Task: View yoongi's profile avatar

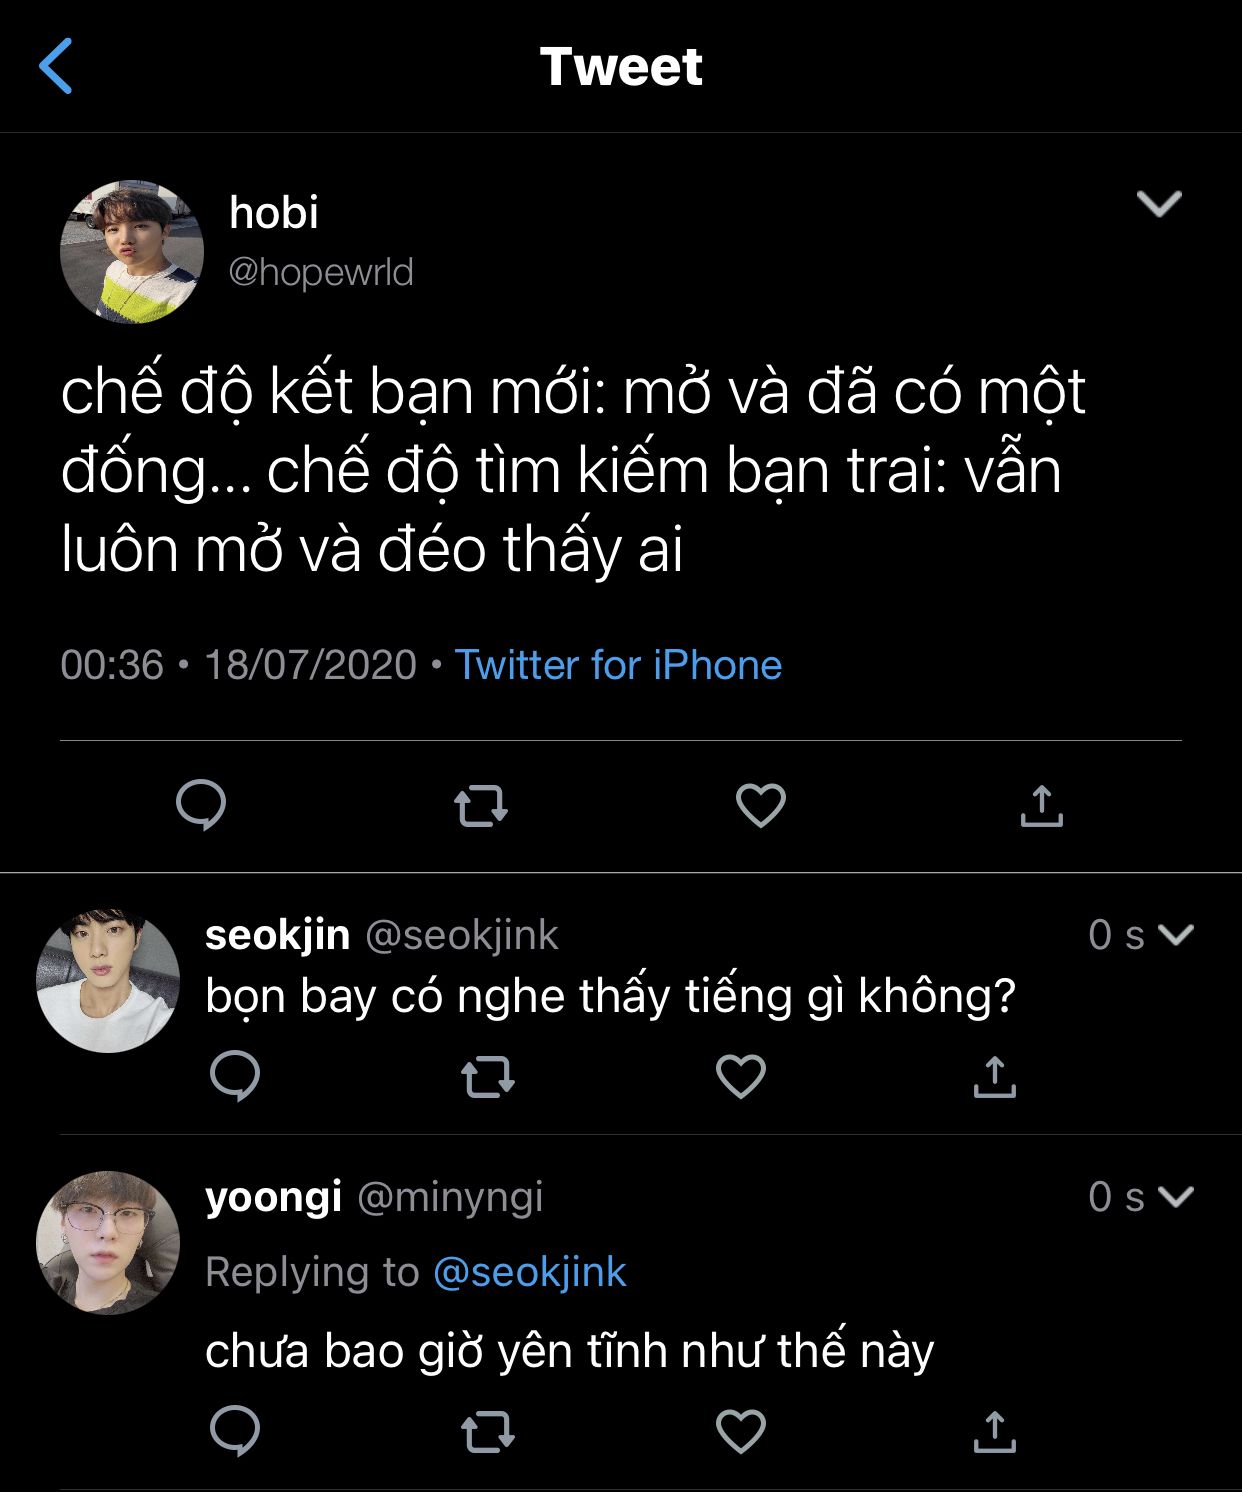Action: click(108, 1242)
